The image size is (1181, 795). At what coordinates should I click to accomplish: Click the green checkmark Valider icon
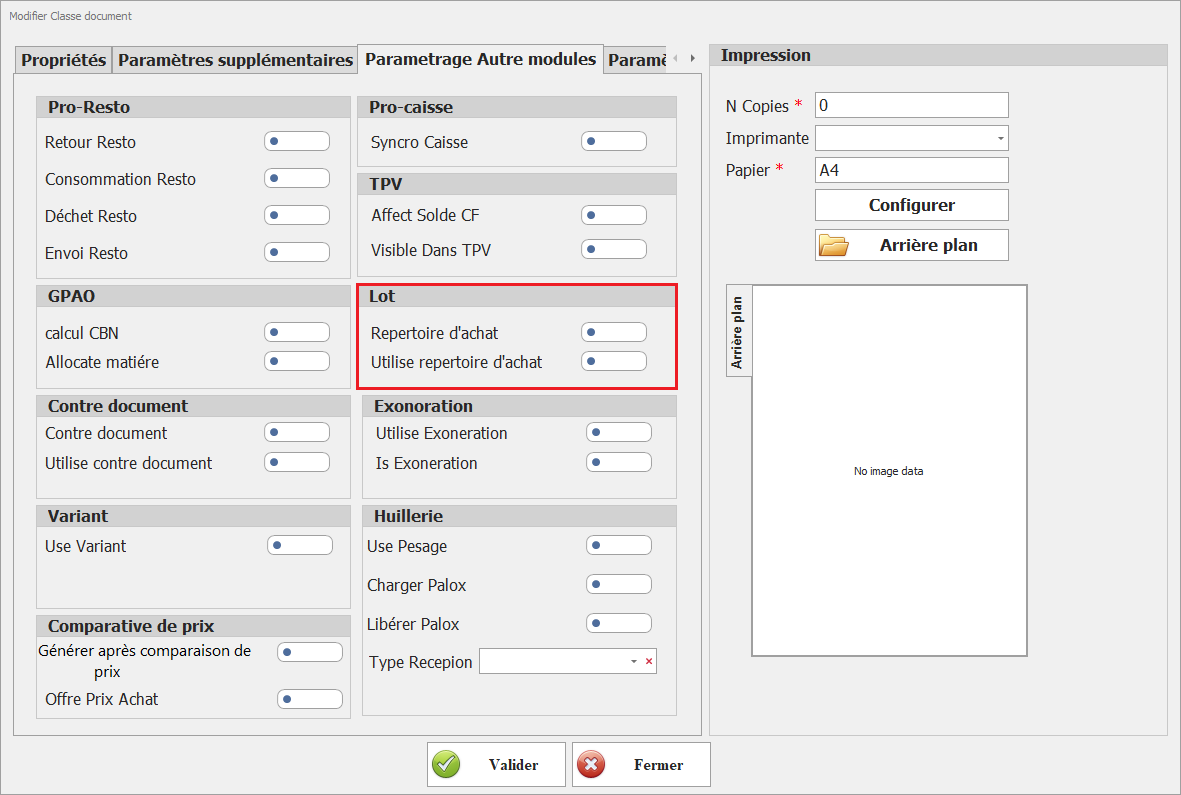coord(446,765)
